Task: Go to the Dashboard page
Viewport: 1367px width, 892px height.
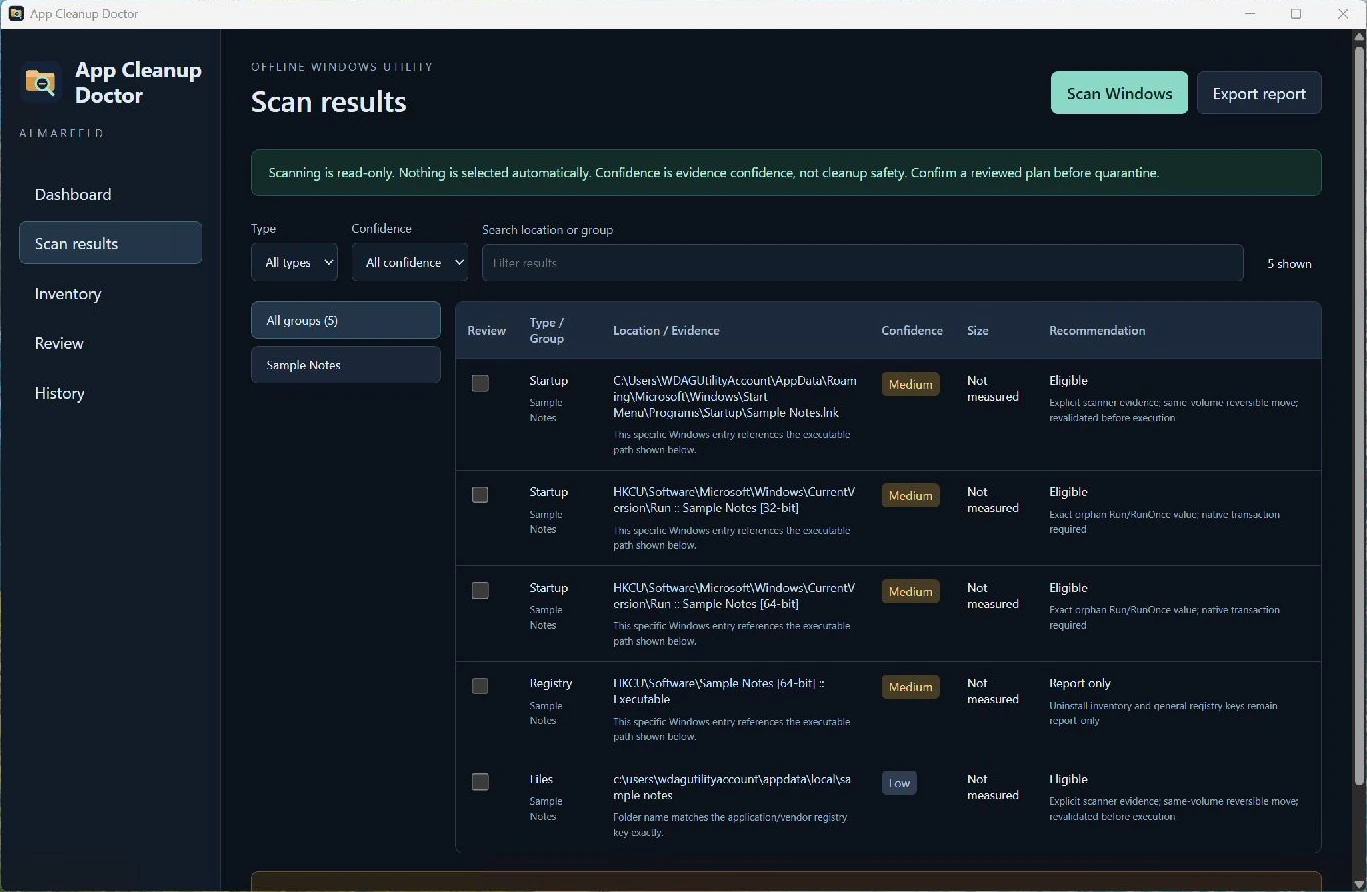Action: point(110,194)
